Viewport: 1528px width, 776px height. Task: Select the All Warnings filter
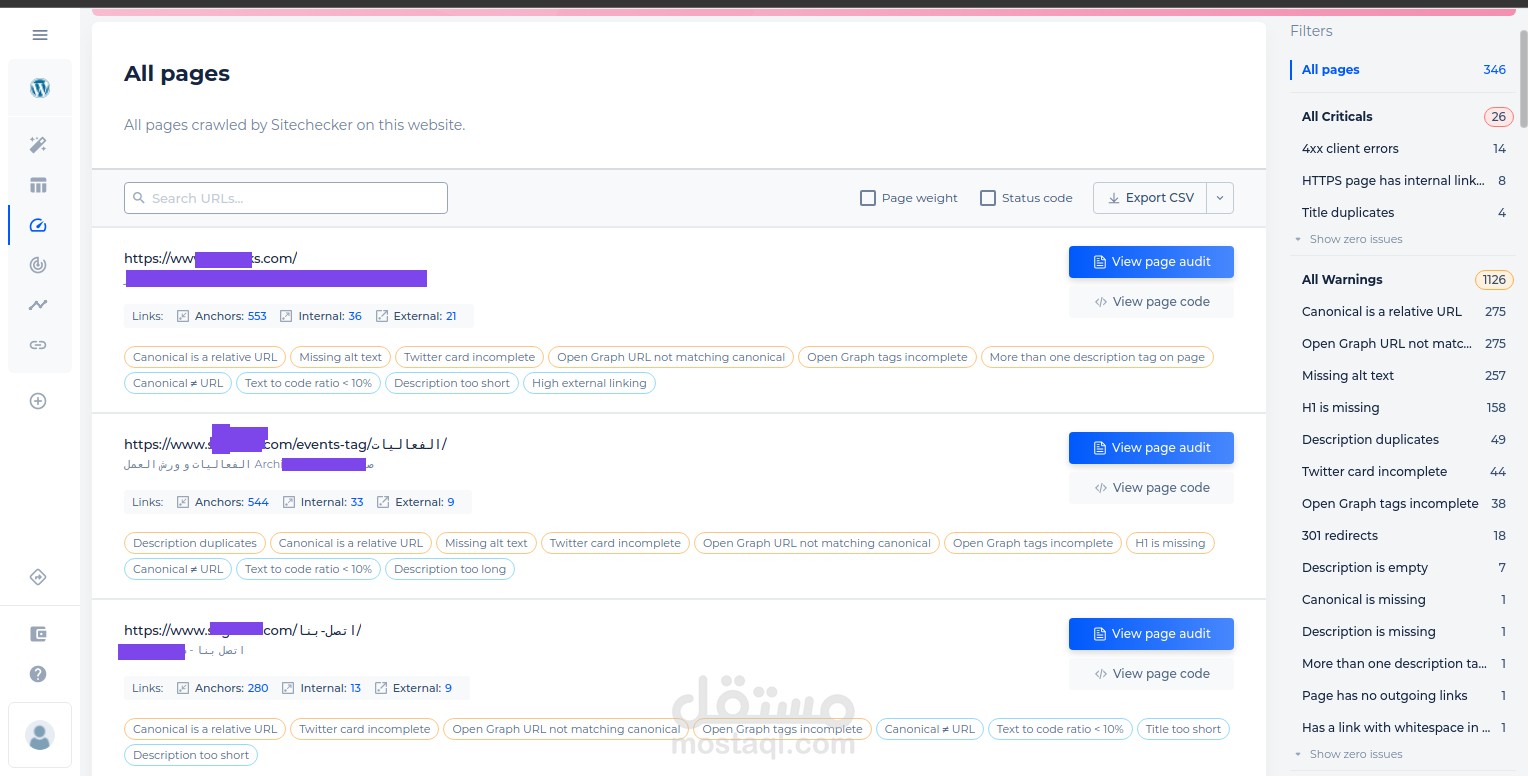1342,279
